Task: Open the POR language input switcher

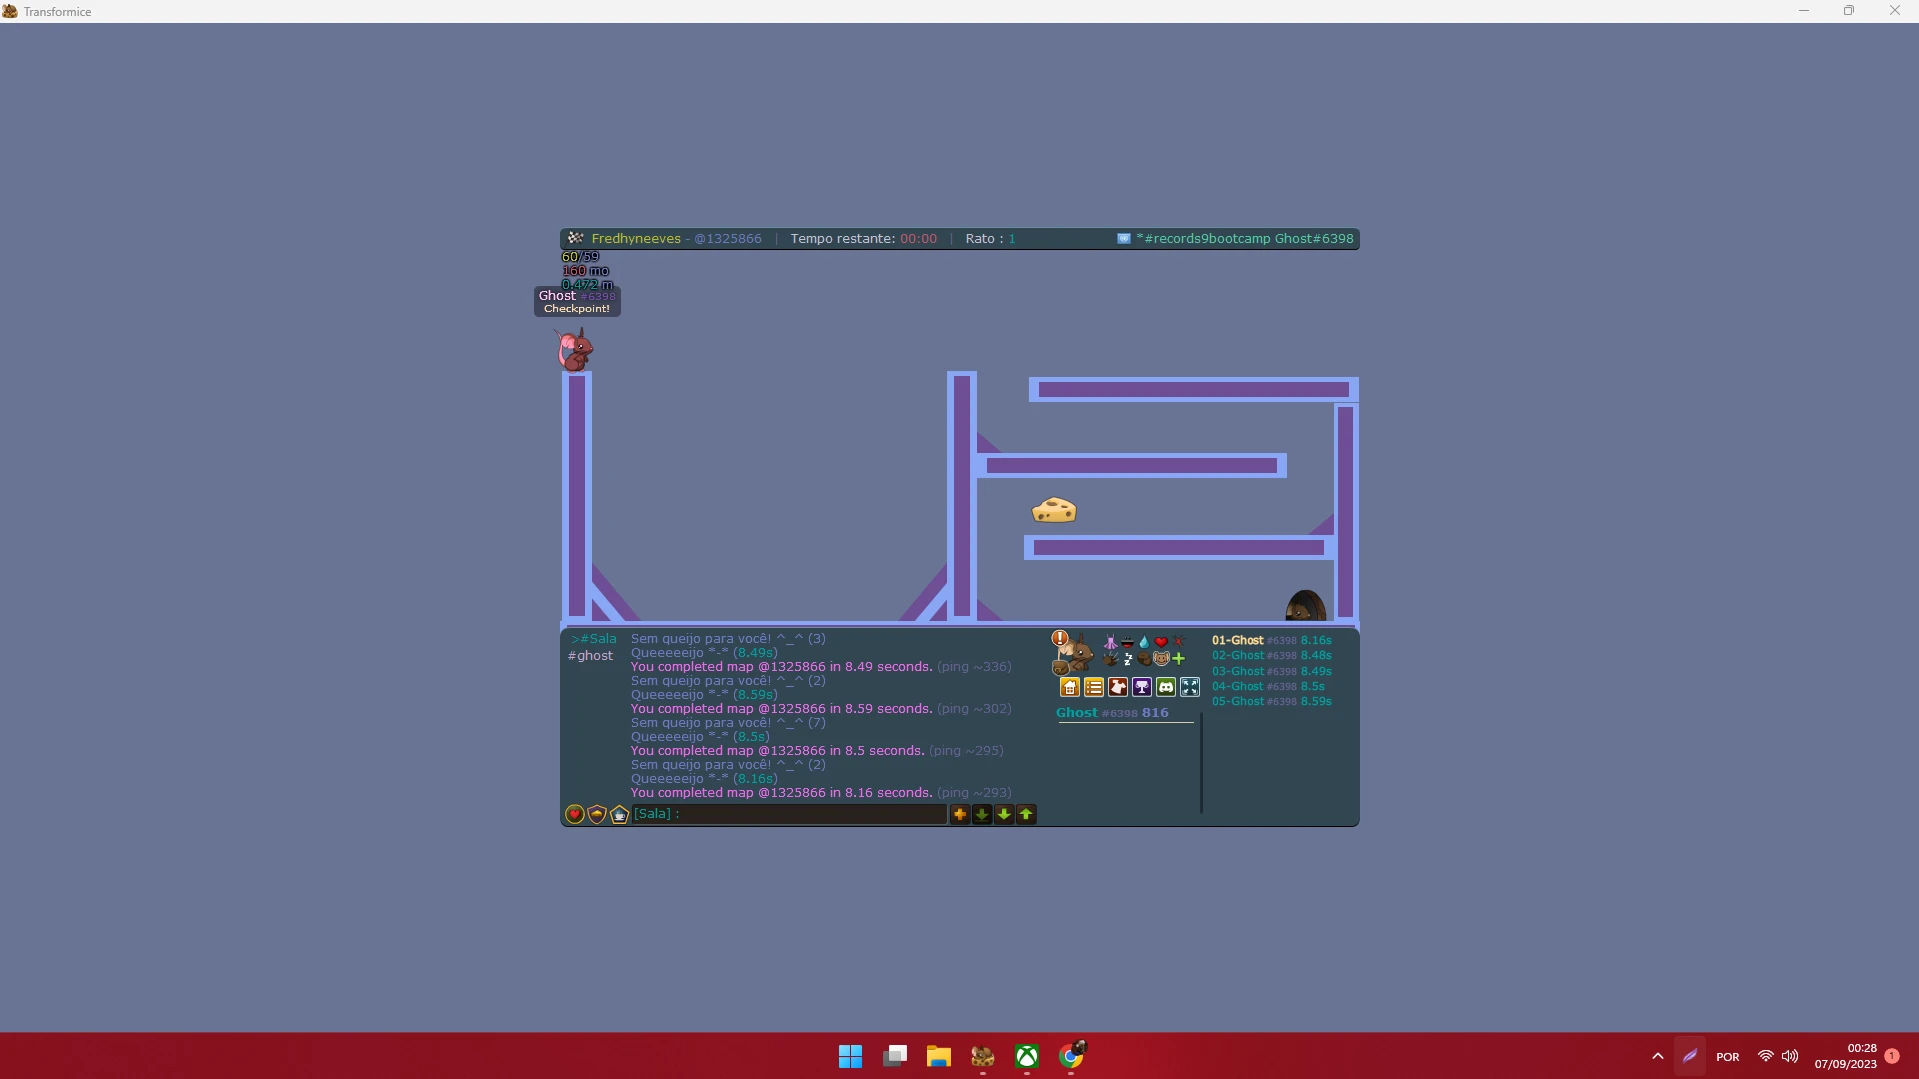Action: (1727, 1057)
